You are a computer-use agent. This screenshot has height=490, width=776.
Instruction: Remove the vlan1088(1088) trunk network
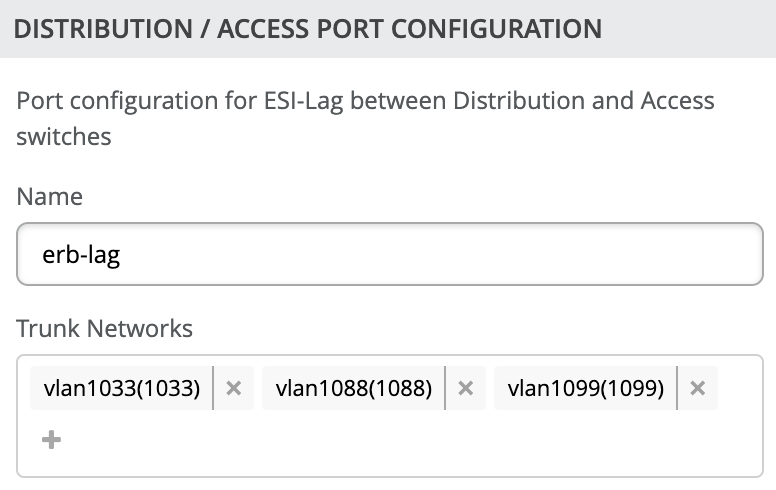(x=465, y=389)
